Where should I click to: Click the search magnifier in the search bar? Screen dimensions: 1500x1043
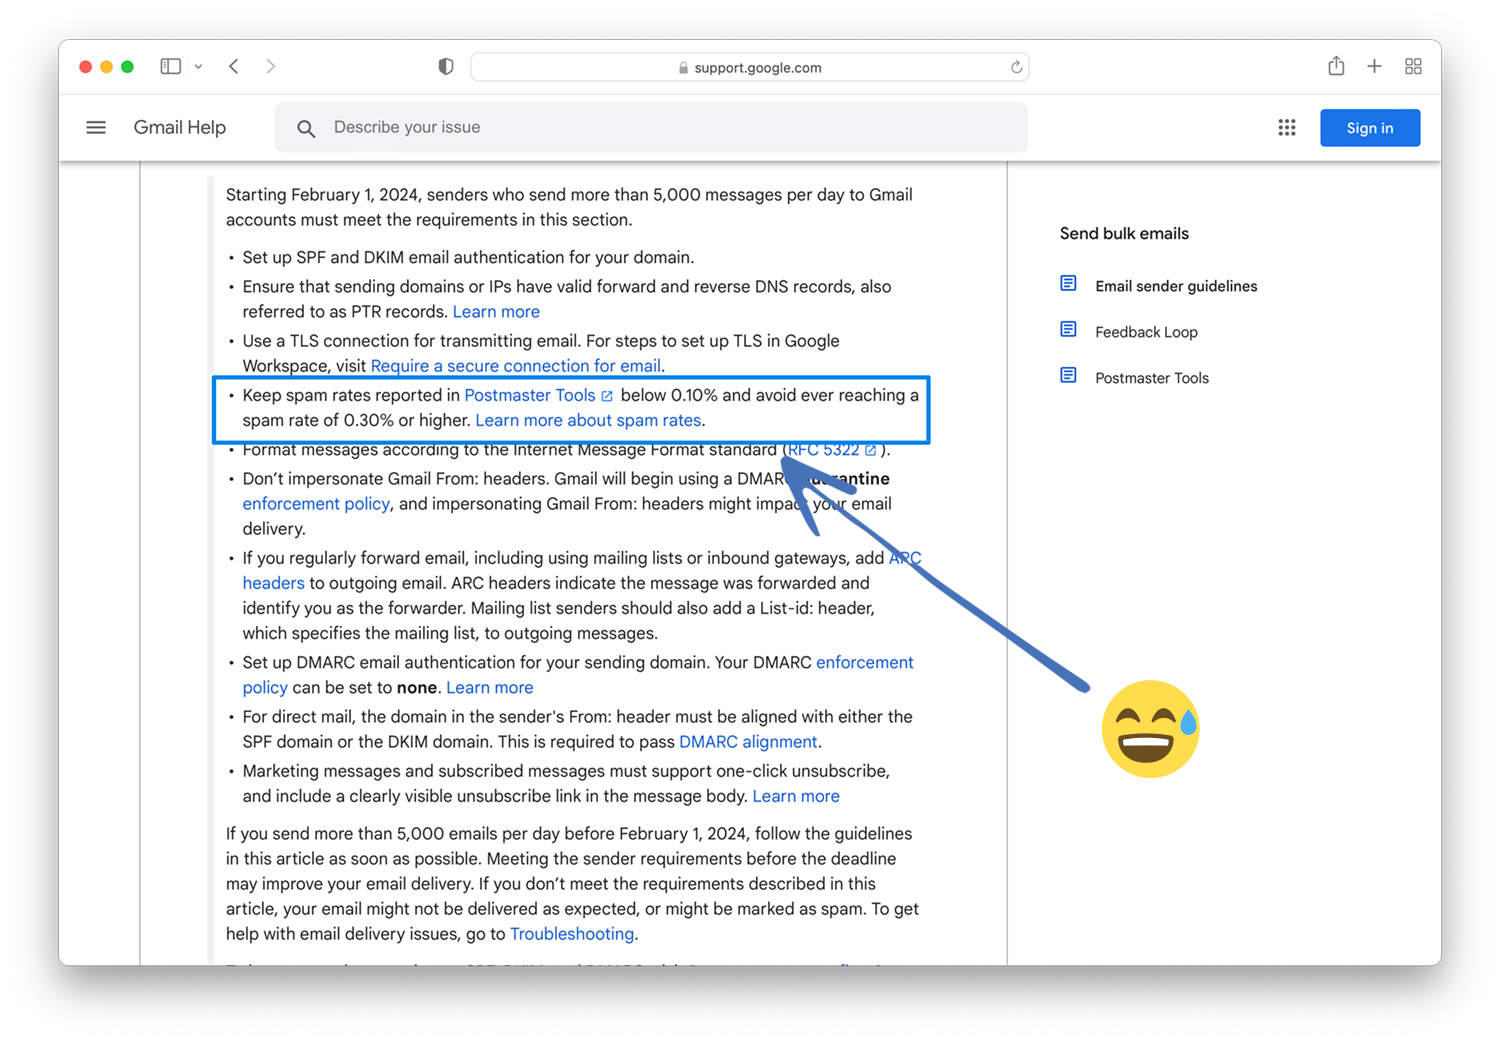pos(306,128)
